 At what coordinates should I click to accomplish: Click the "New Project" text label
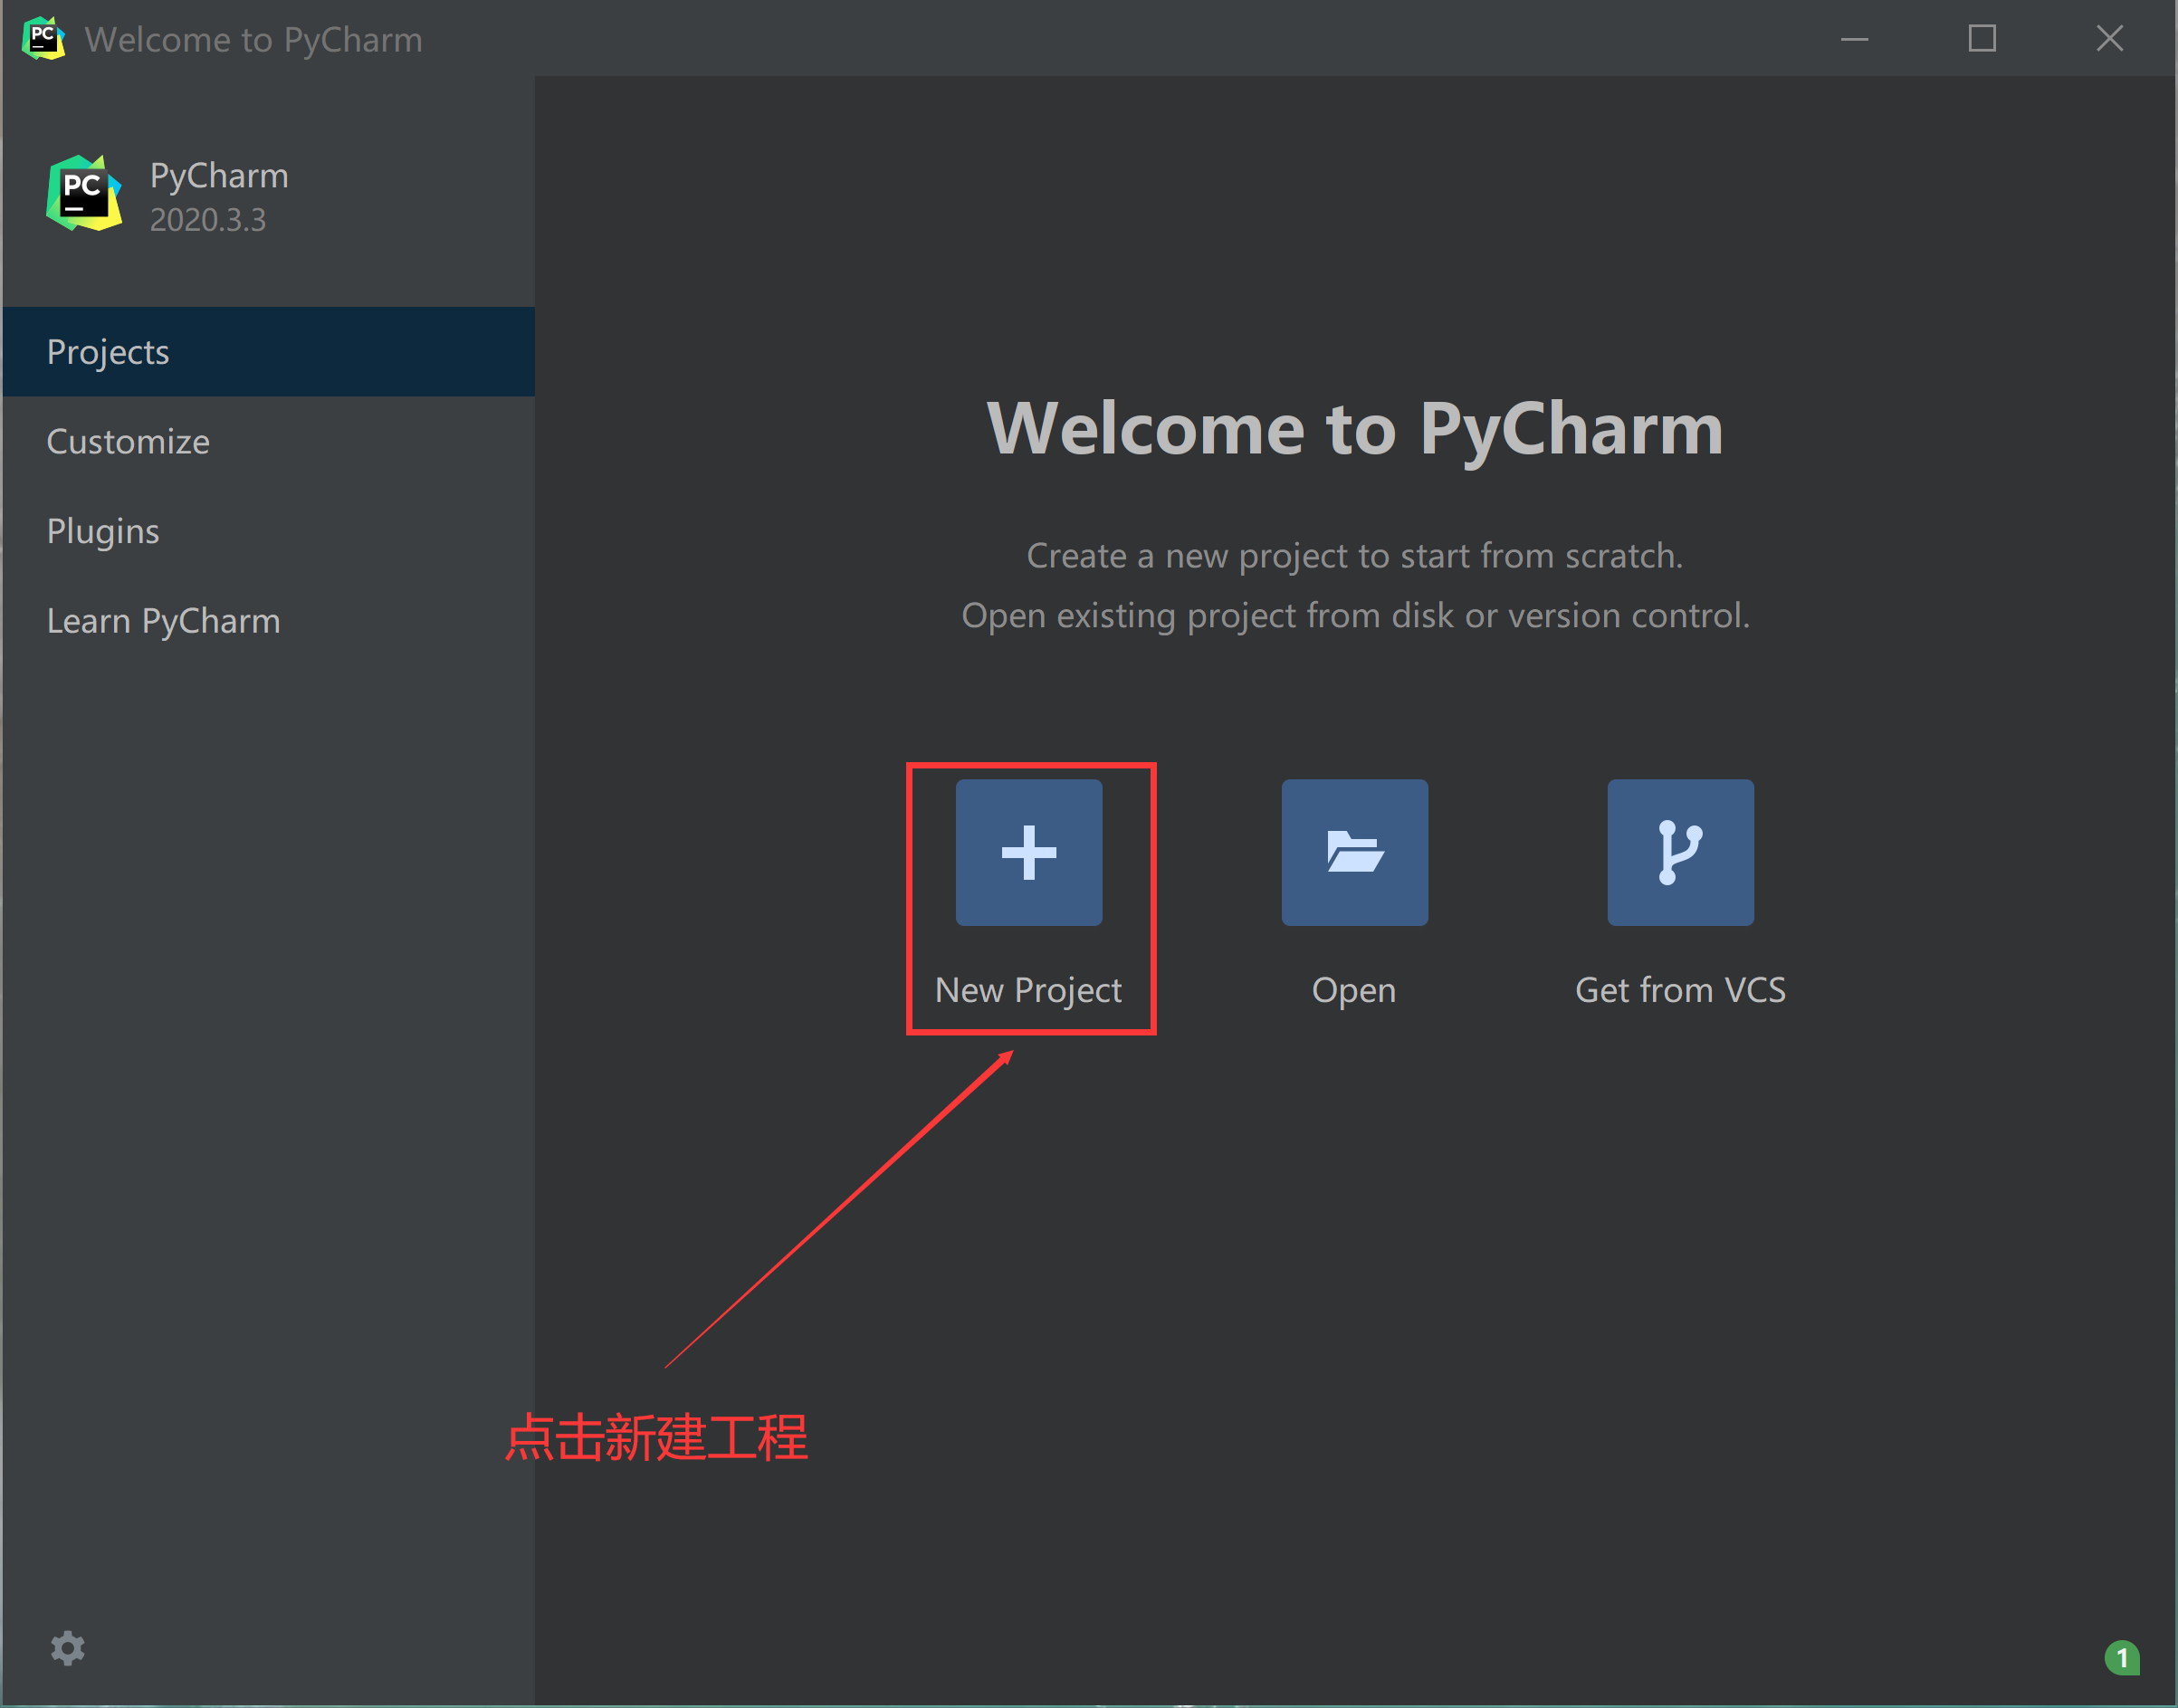point(1028,990)
